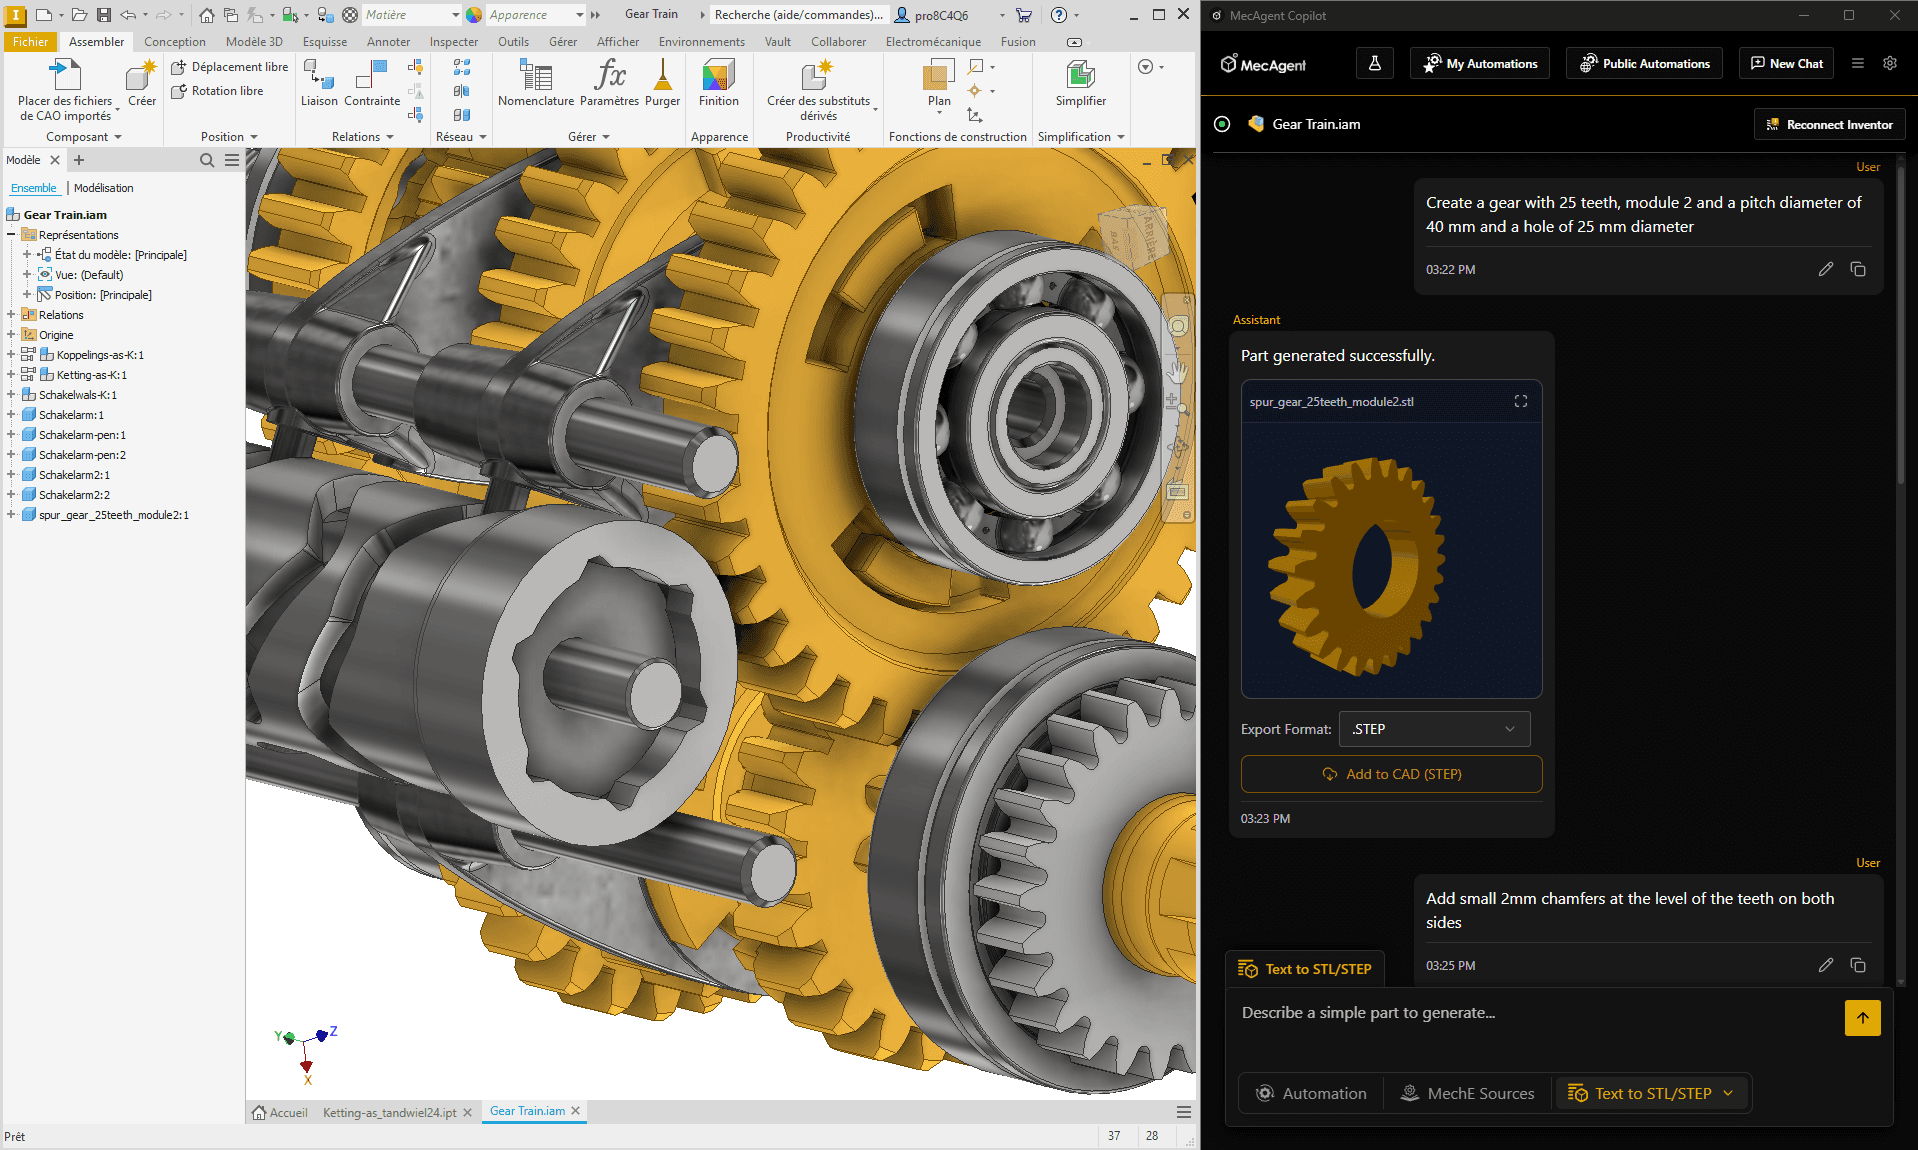Click the Add to CAD (STEP) button

[x=1391, y=774]
